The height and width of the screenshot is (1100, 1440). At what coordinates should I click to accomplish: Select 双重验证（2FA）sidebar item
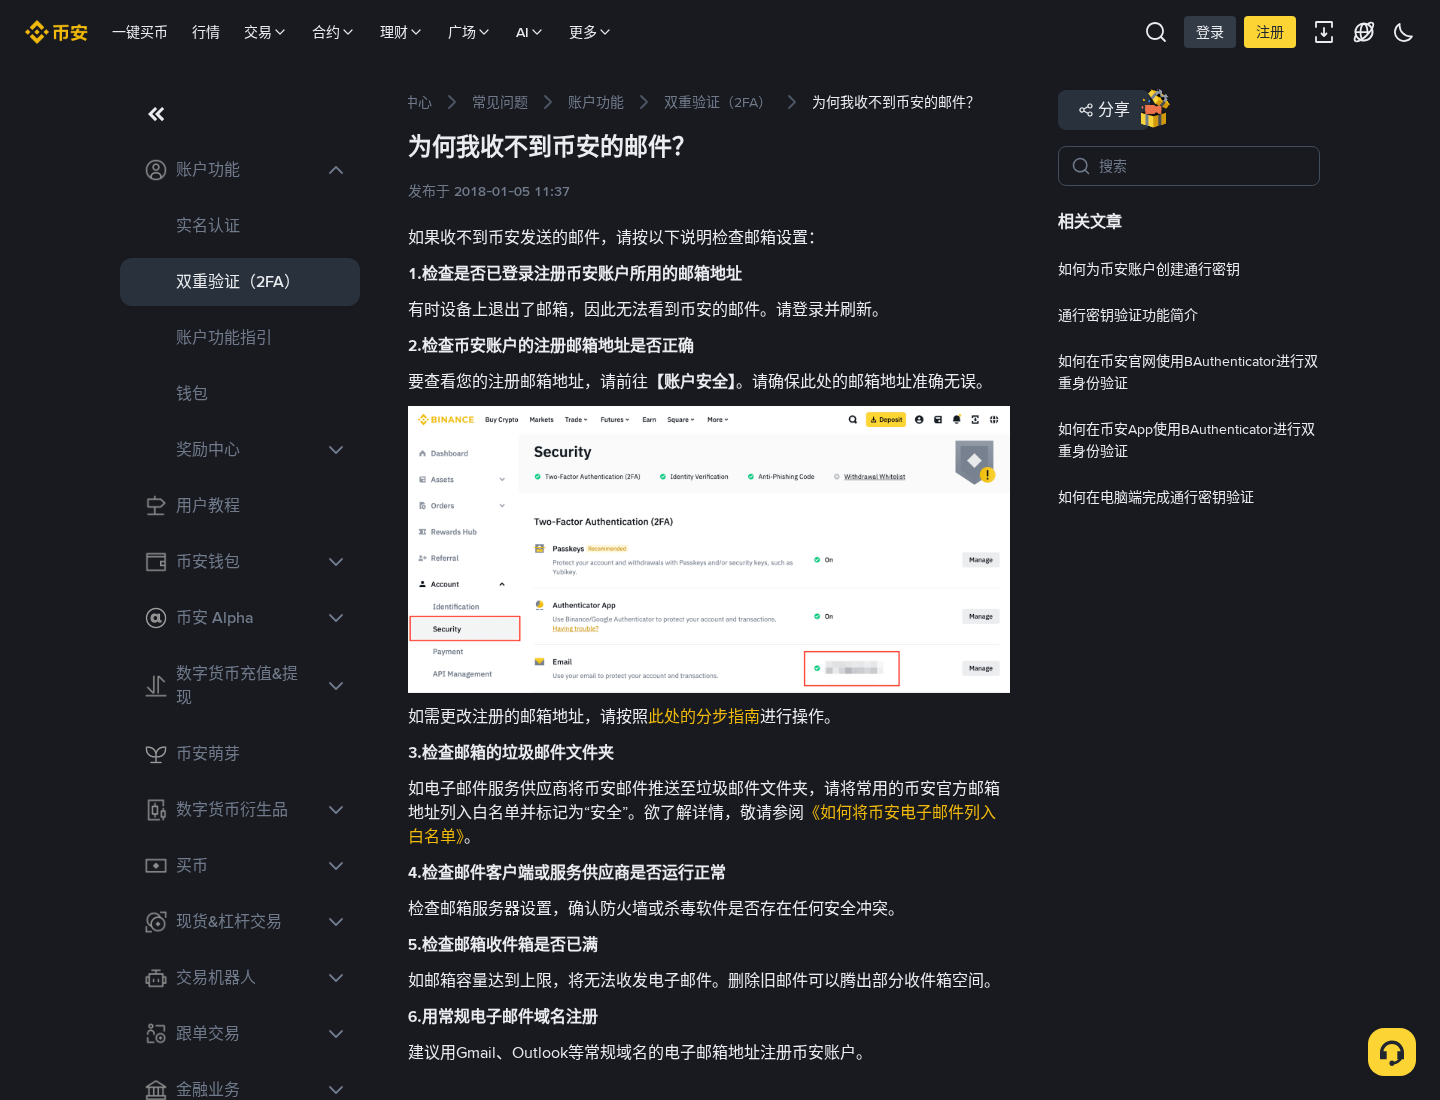(240, 282)
